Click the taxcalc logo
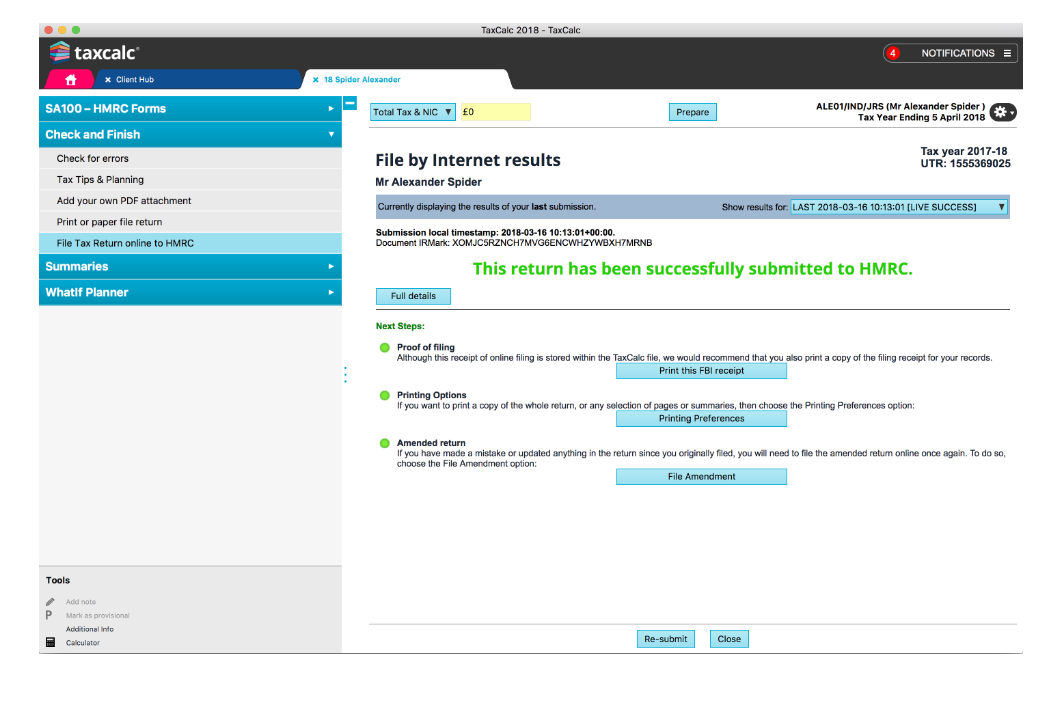Screen dimensions: 1062x708 pos(94,52)
